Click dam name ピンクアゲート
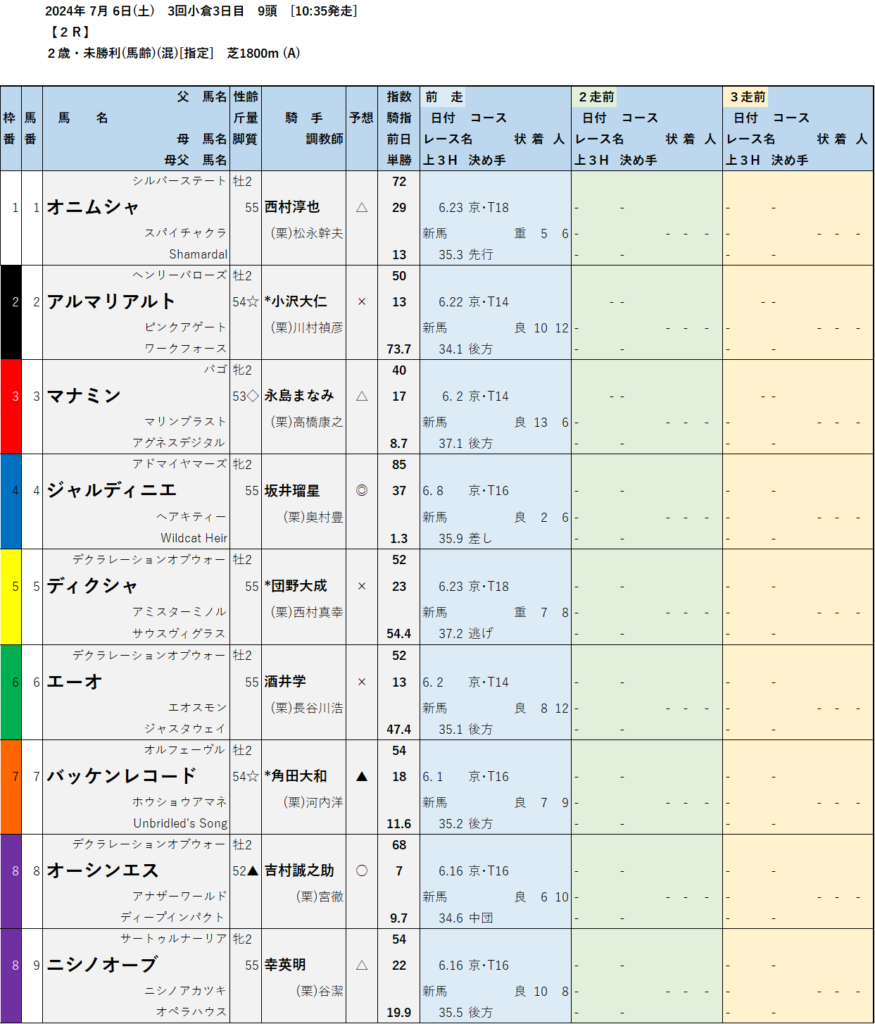This screenshot has height=1024, width=875. (185, 327)
